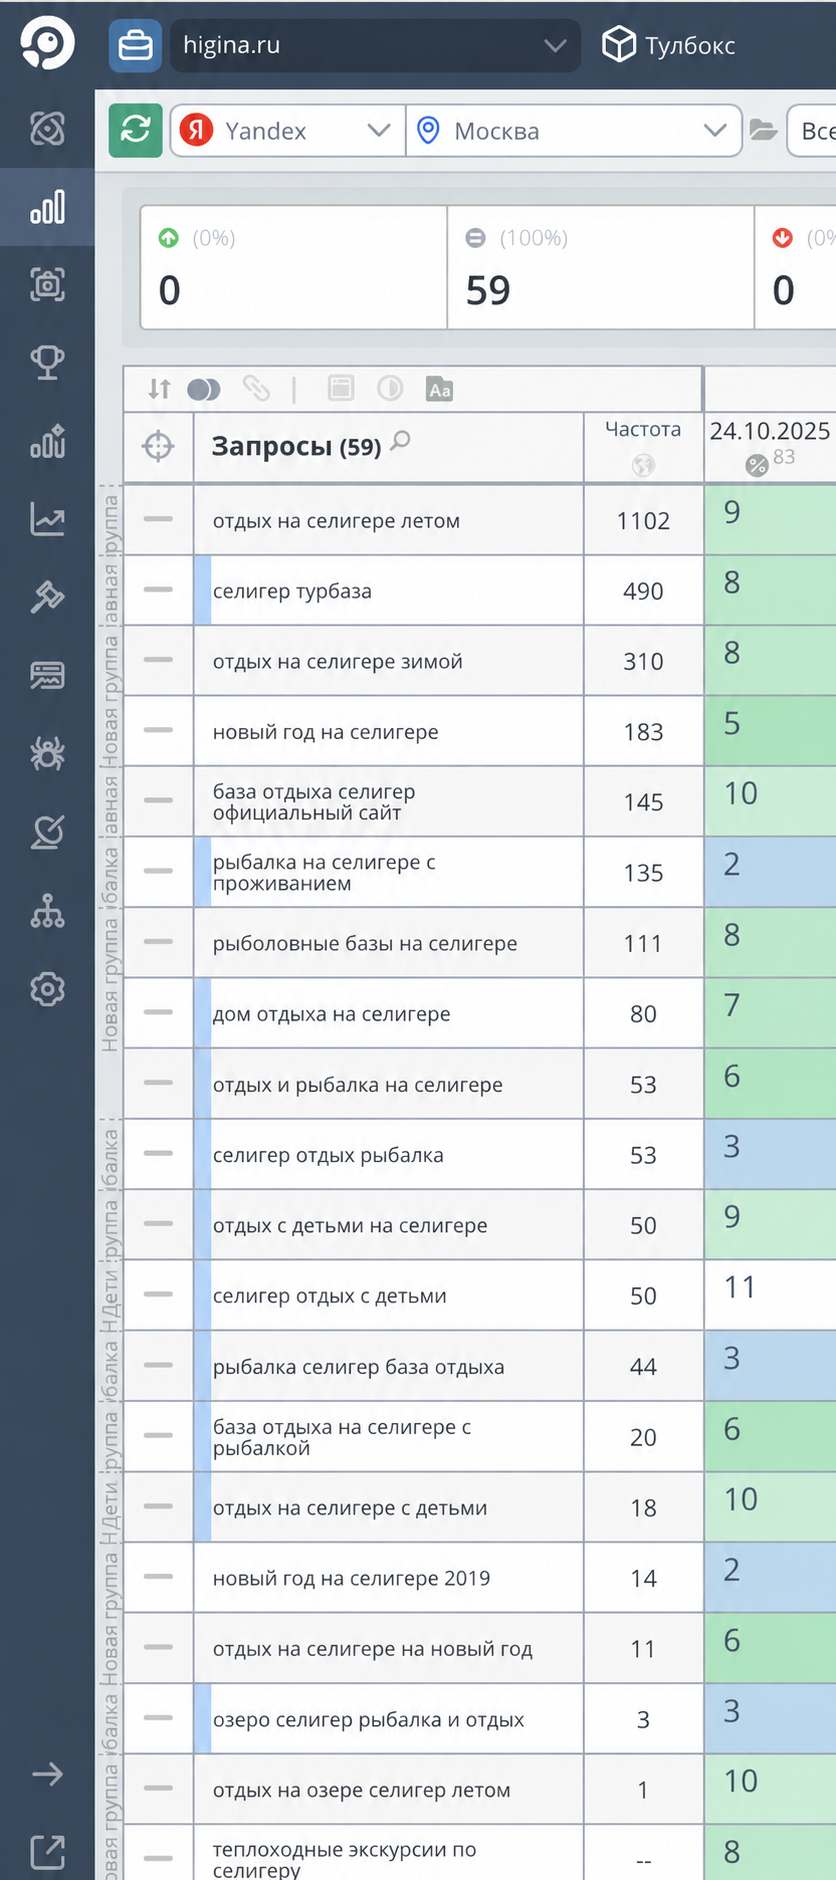Open the Москва region dropdown
Viewport: 836px width, 1880px height.
[574, 131]
